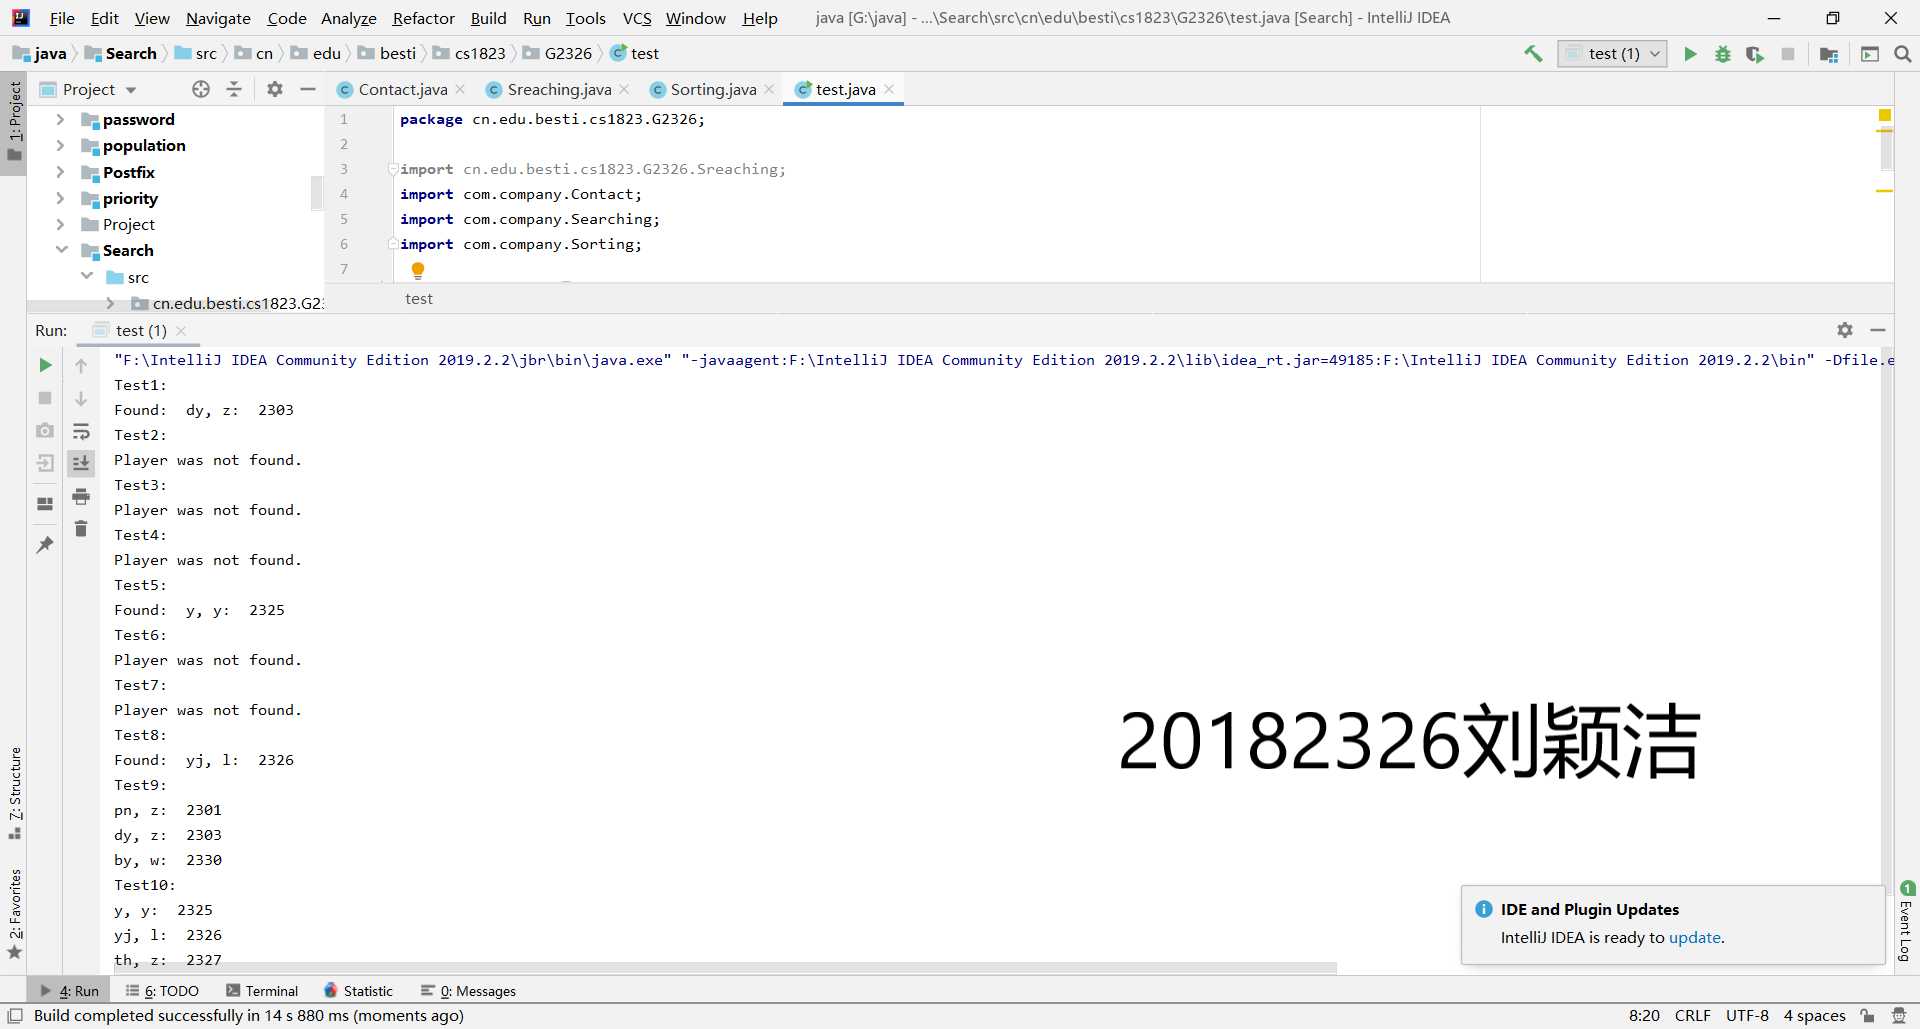This screenshot has height=1029, width=1920.
Task: Start debugging with the bug icon
Action: [x=1722, y=54]
